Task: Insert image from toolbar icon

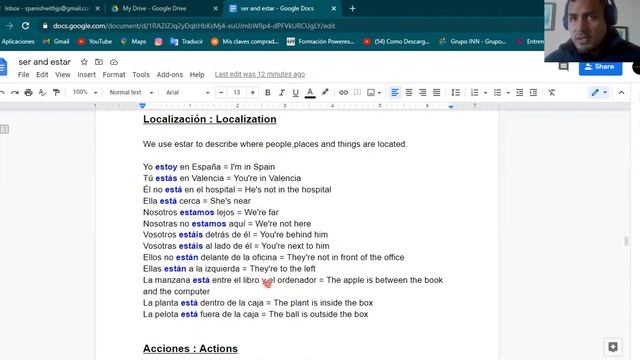Action: pos(371,93)
